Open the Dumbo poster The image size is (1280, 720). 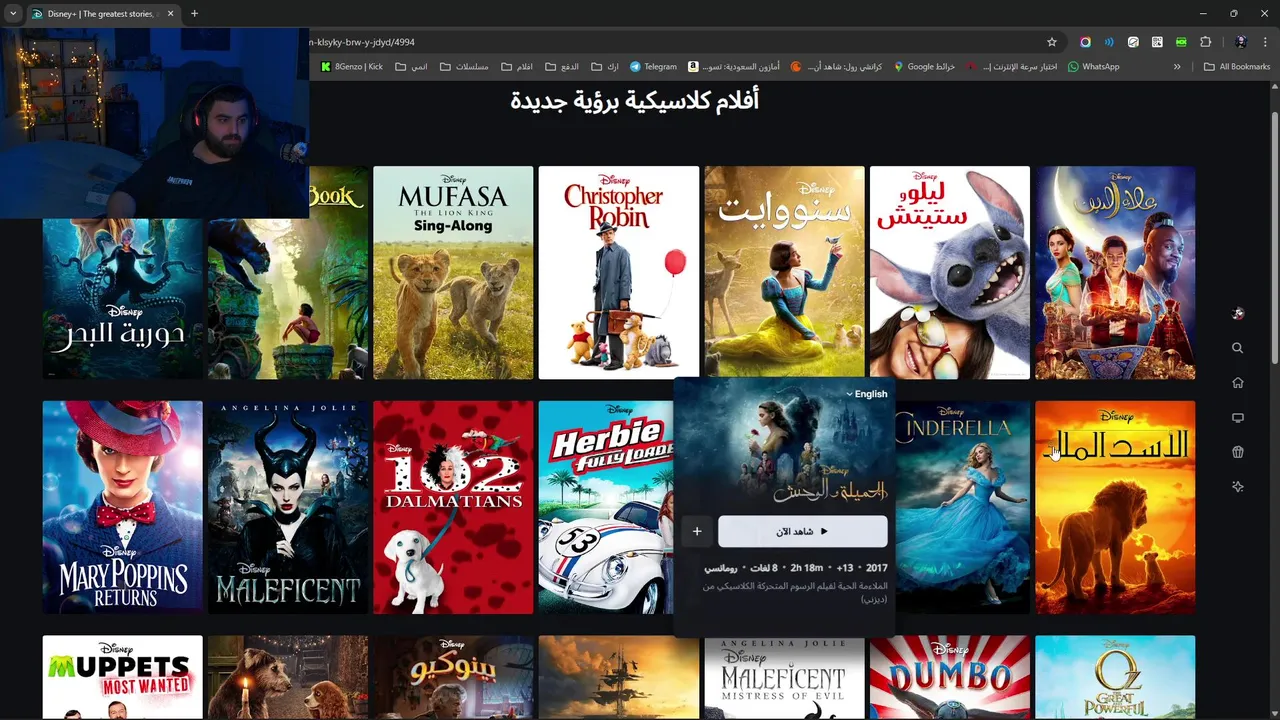coord(949,677)
